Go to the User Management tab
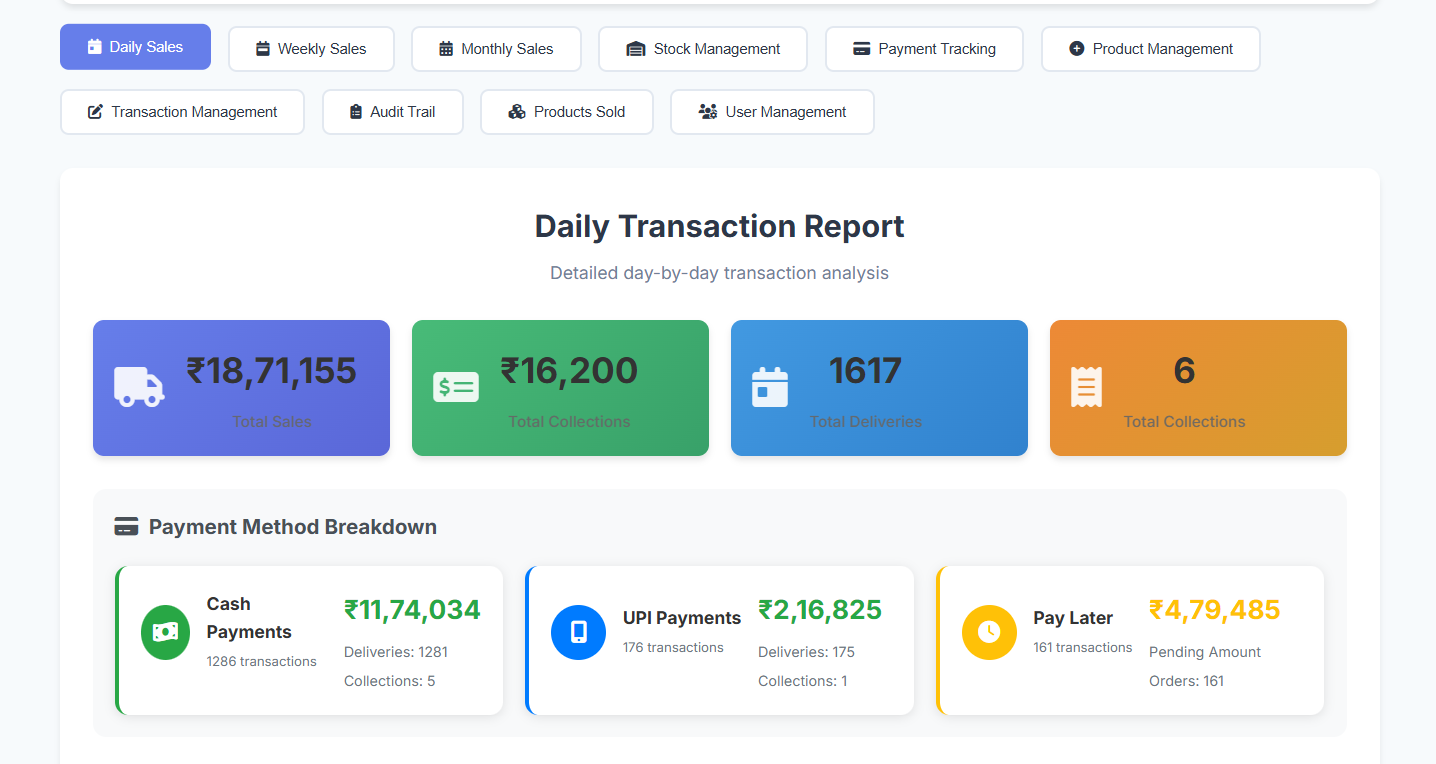The image size is (1436, 764). pos(772,112)
